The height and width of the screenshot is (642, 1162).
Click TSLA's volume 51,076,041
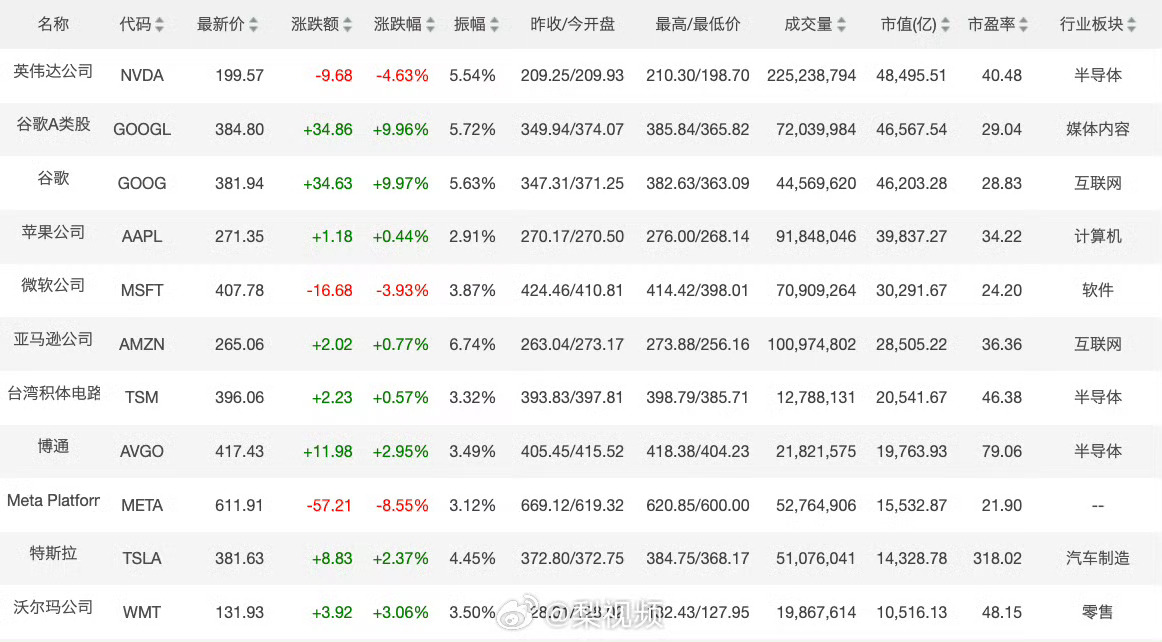point(816,559)
